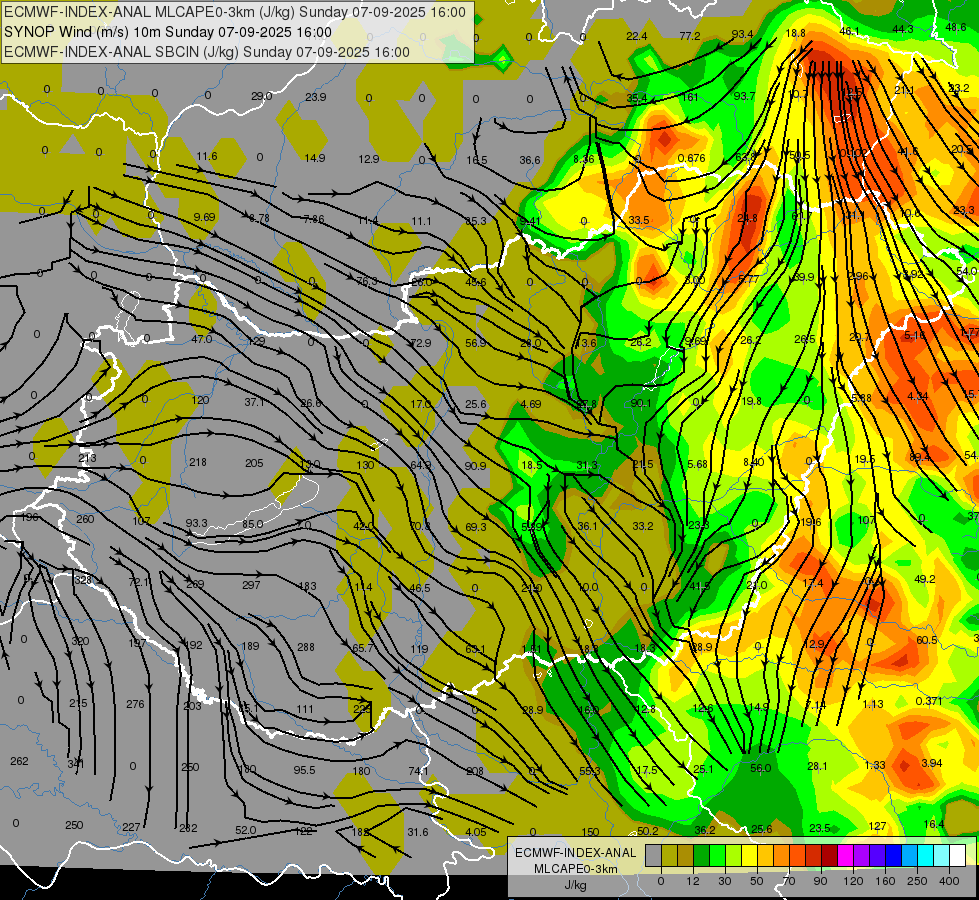Click the SYNOP Wind 10m header line

[168, 32]
